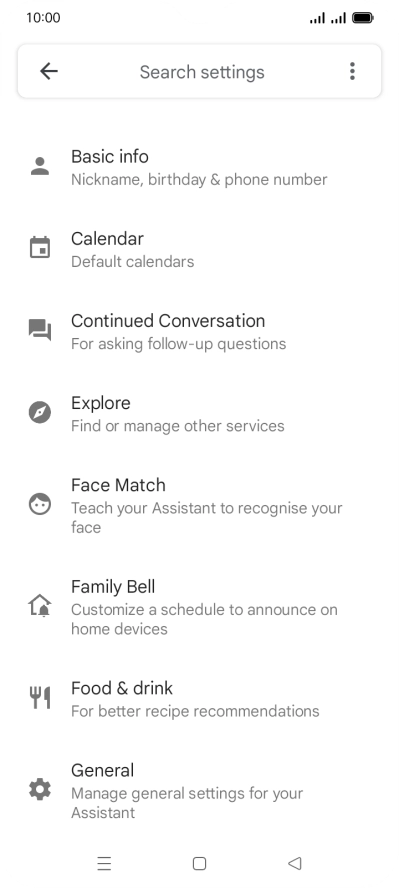The image size is (399, 888).
Task: Open Family Bell schedule settings
Action: click(x=199, y=607)
